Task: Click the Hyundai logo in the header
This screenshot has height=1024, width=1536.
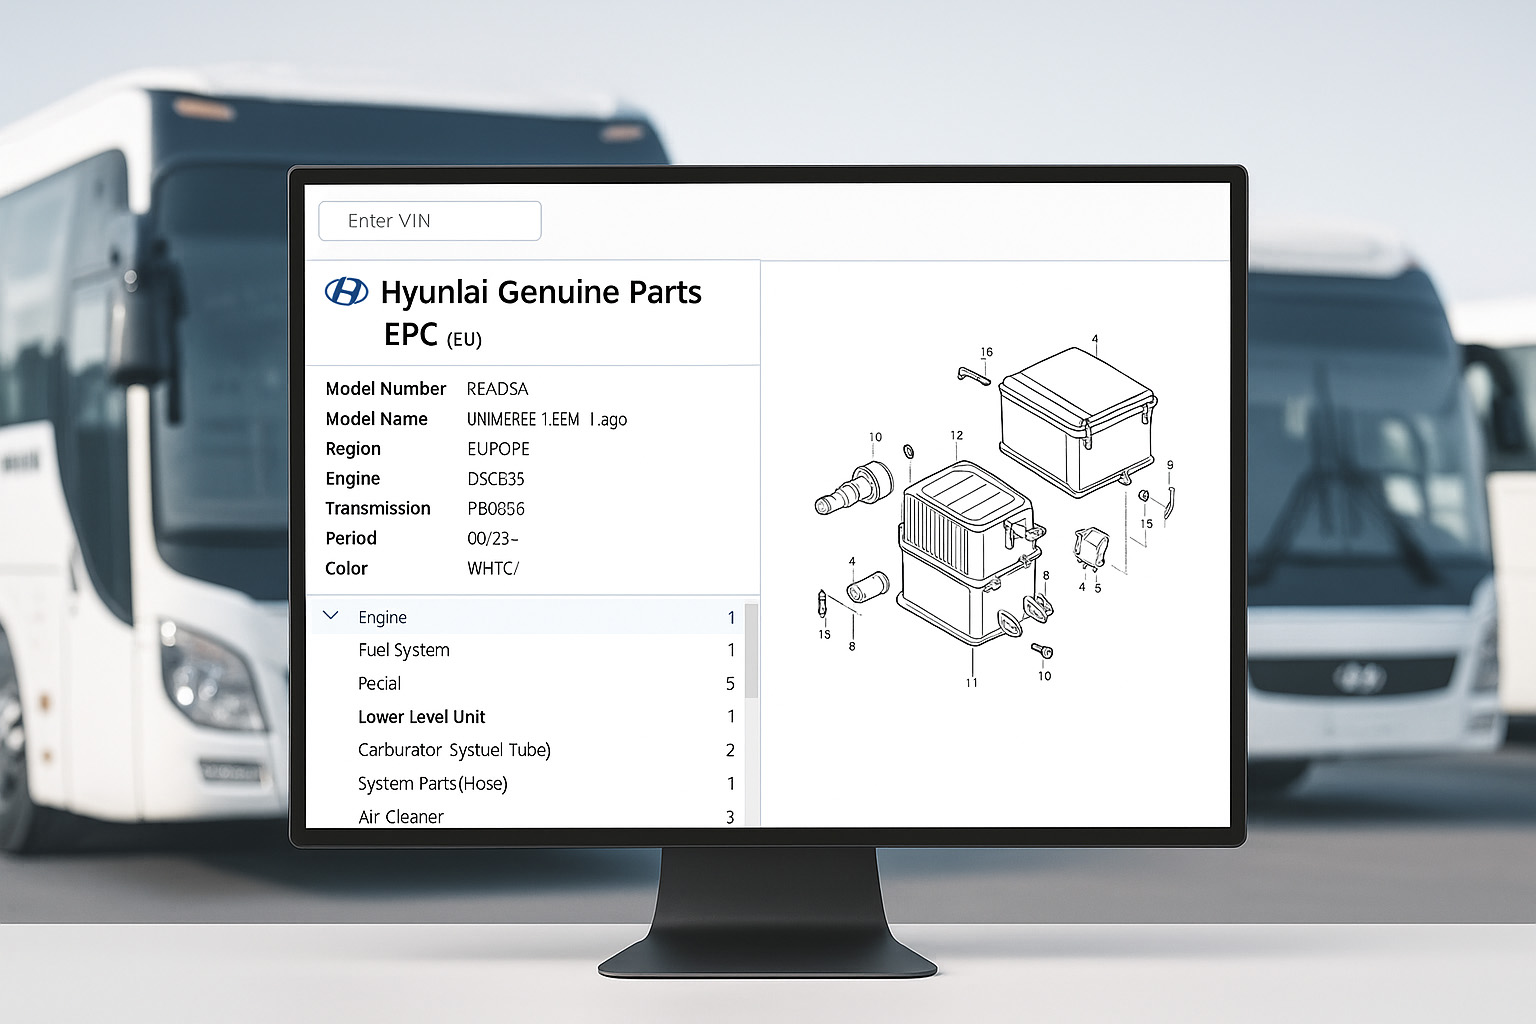Action: coord(346,291)
